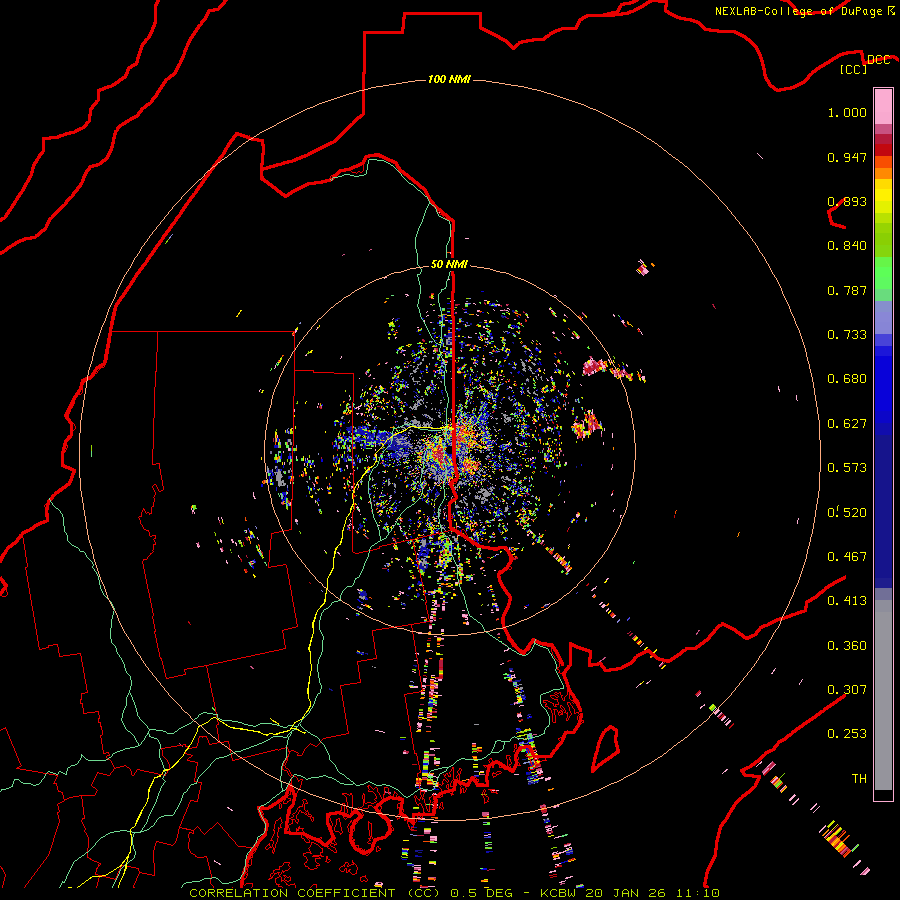Click the 0.467 legend value
Image resolution: width=900 pixels, height=900 pixels.
(x=847, y=557)
